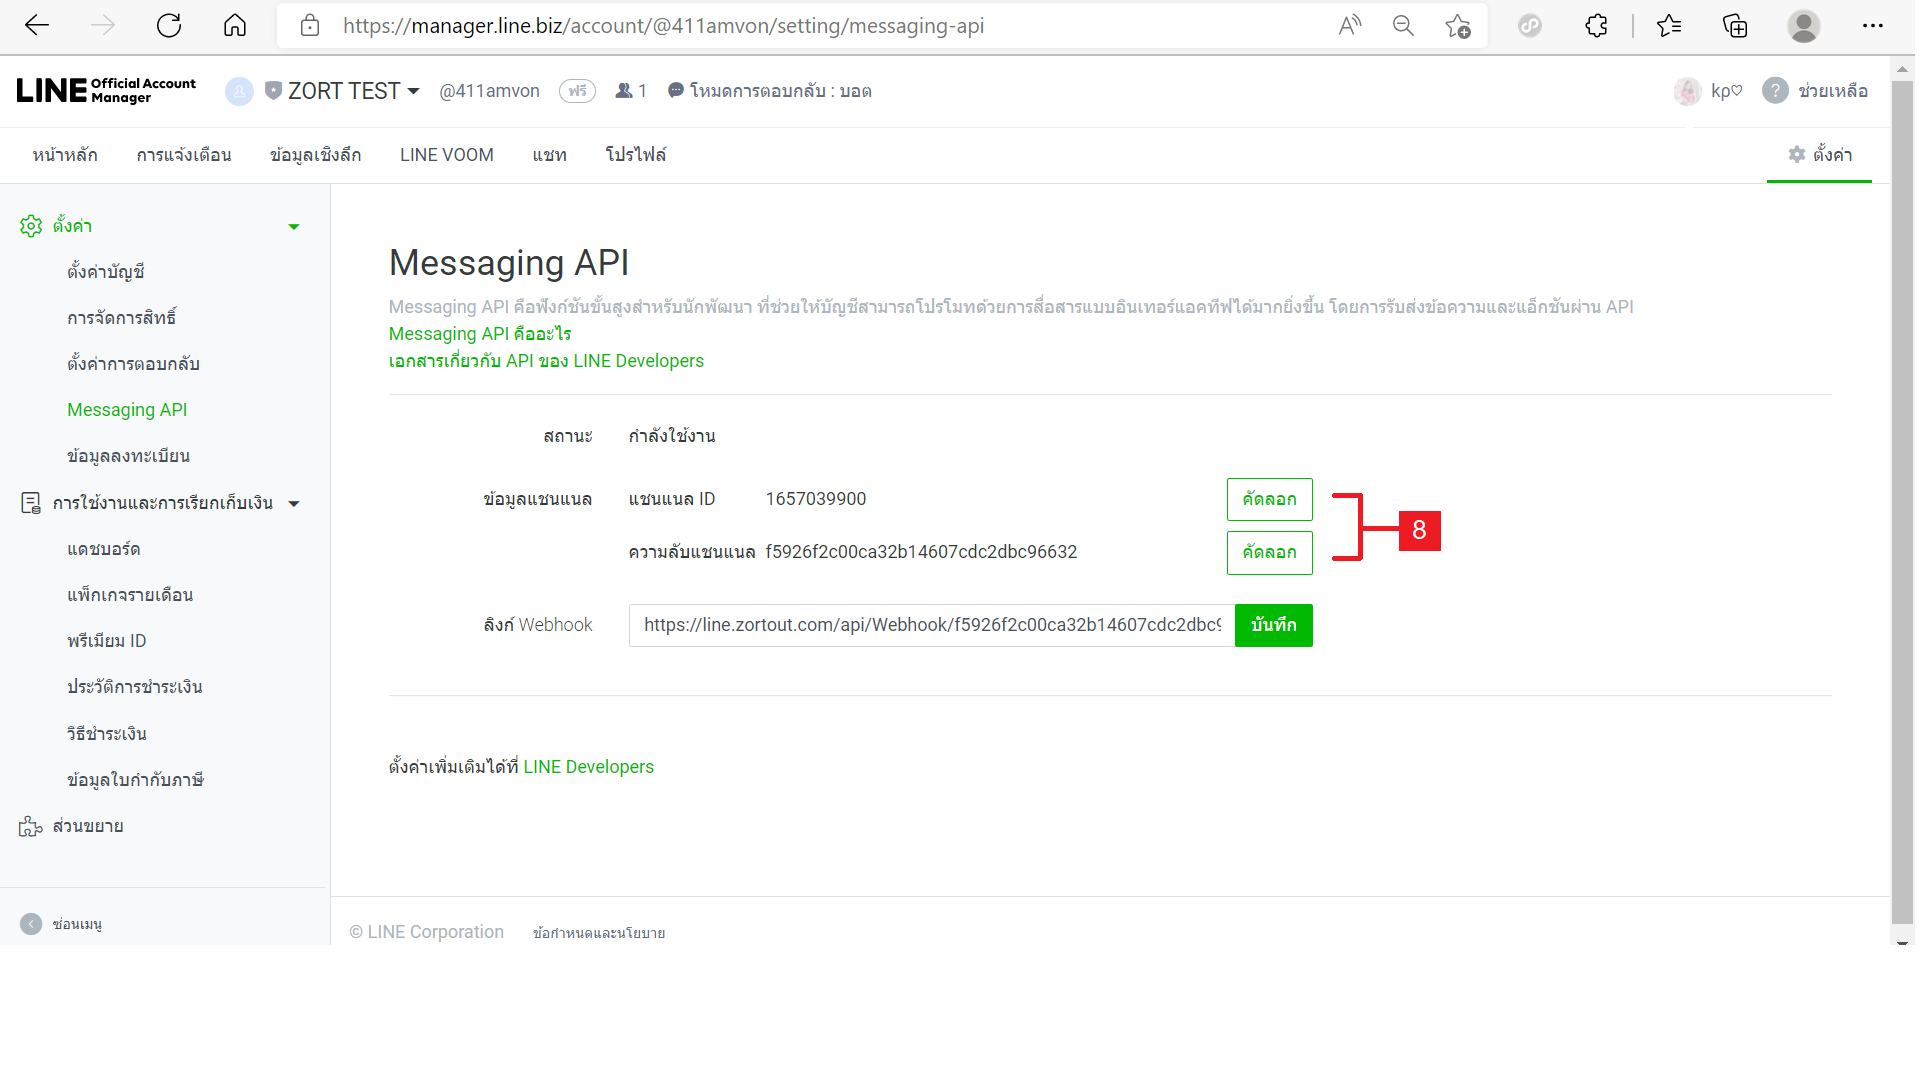Viewport: 1920px width, 1080px height.
Task: Click the gear icon beside ตั้งค่า in sidebar
Action: pos(31,226)
